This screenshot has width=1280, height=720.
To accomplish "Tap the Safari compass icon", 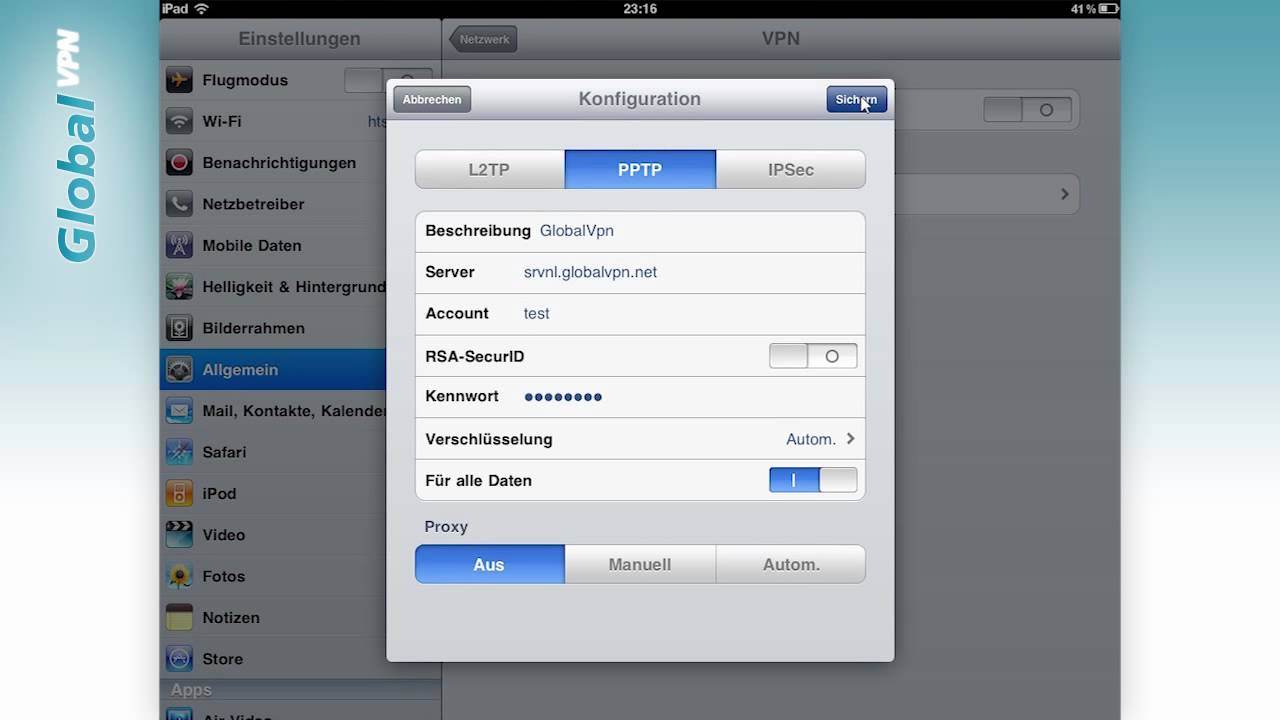I will (x=180, y=452).
